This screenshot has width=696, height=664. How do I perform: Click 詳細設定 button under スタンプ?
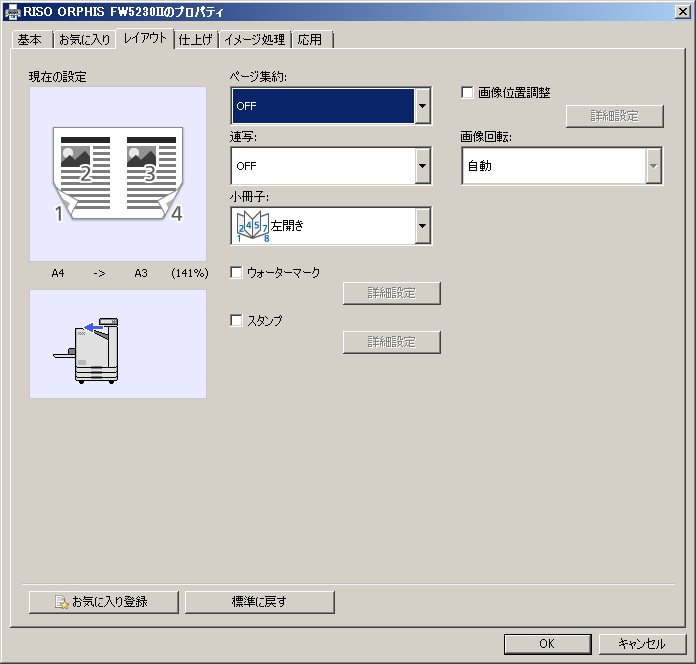tap(392, 342)
